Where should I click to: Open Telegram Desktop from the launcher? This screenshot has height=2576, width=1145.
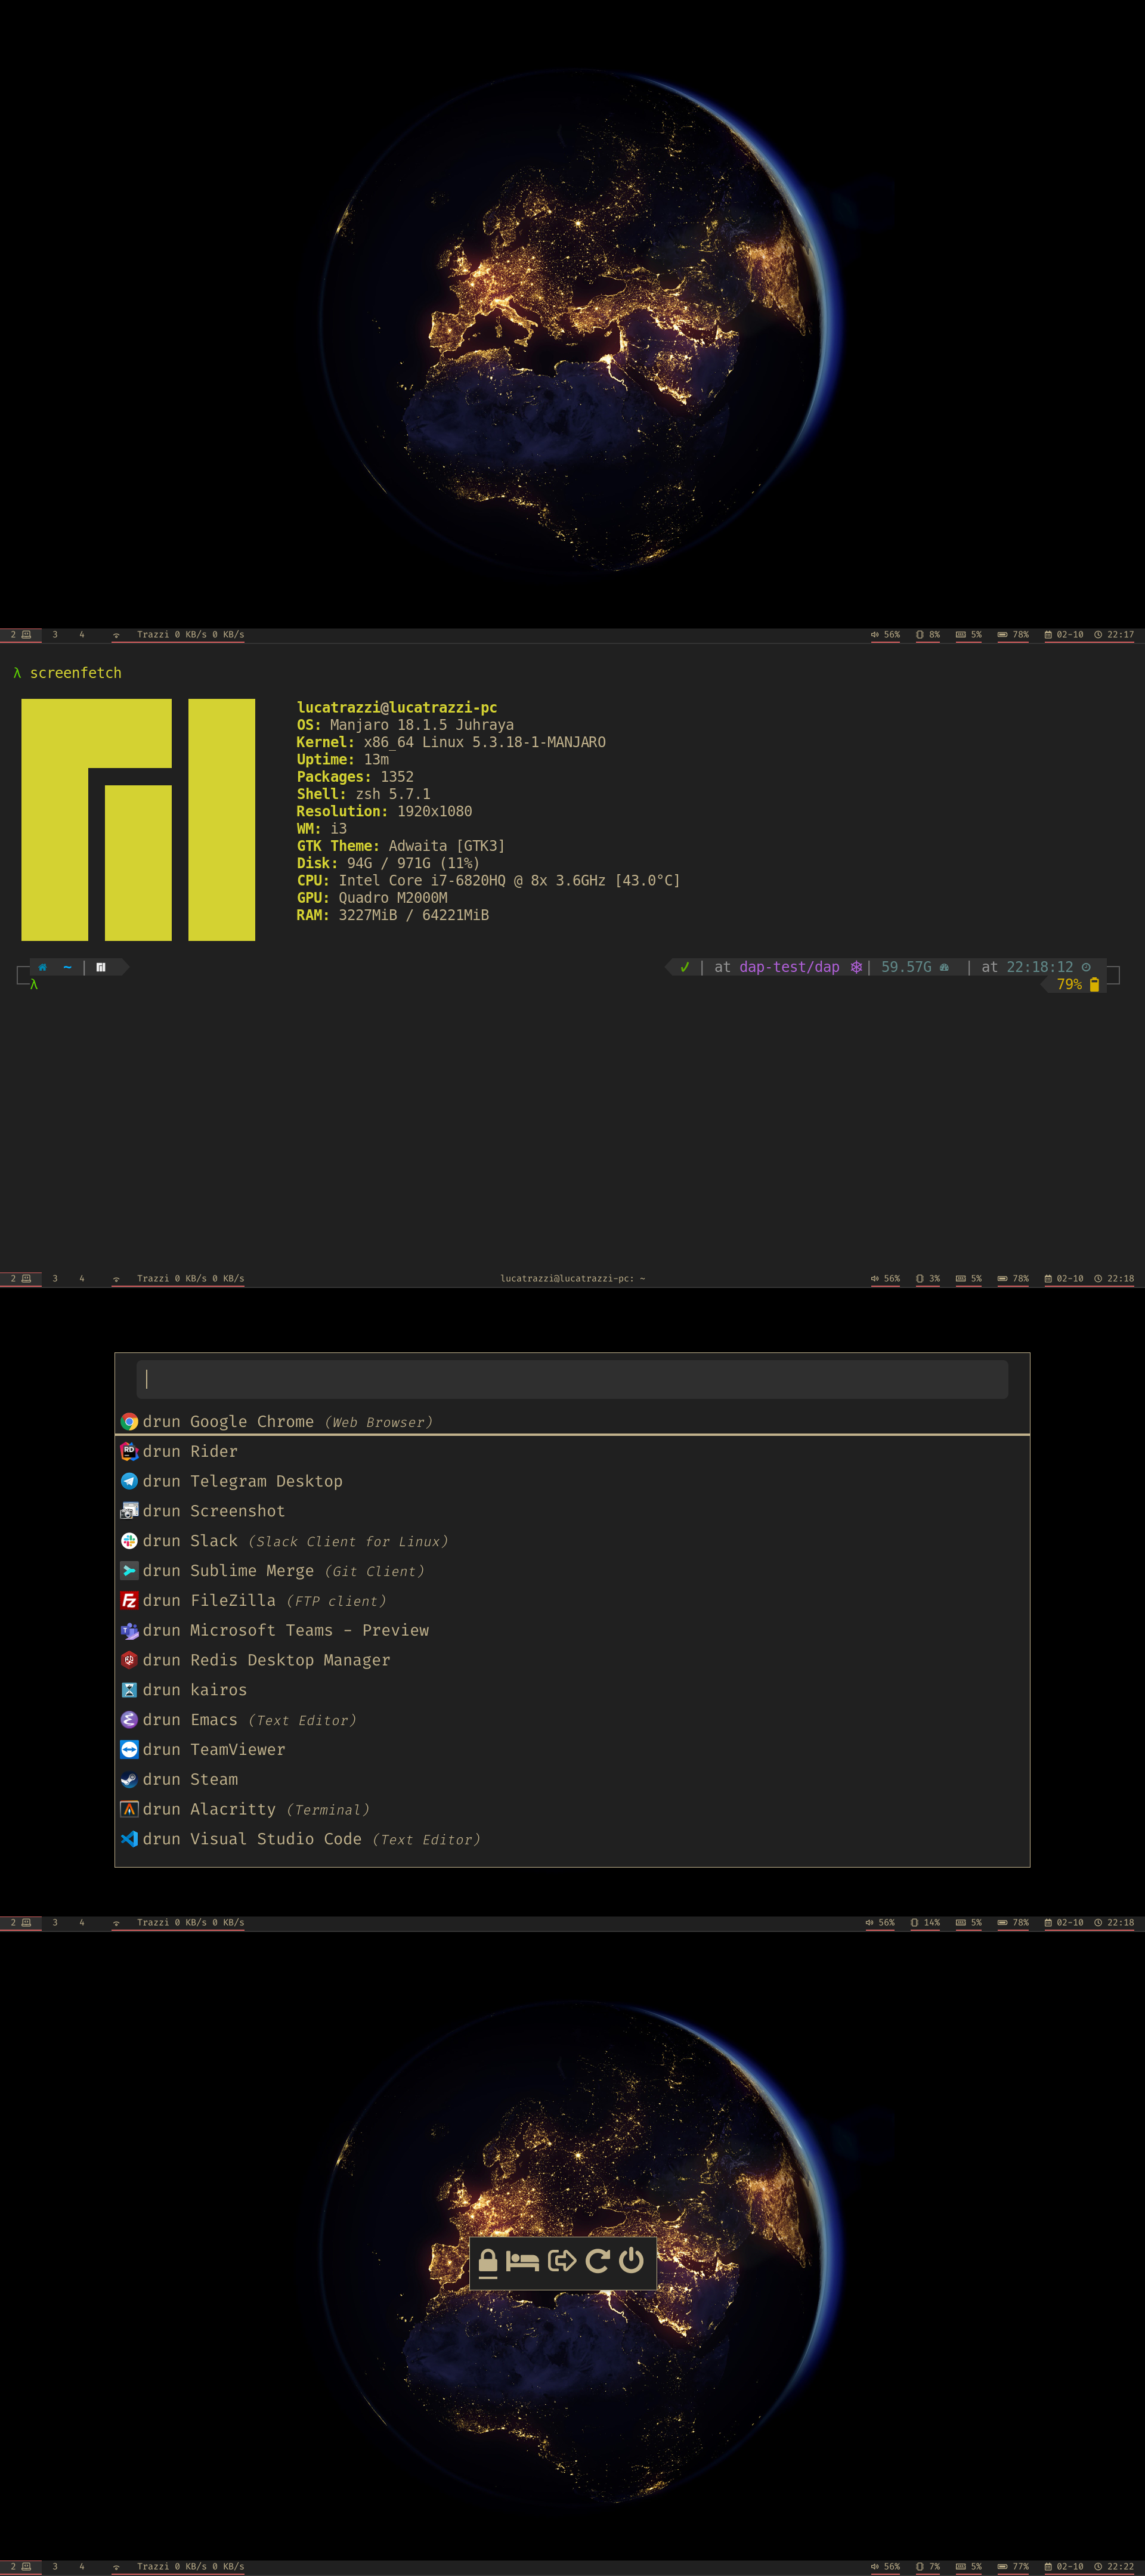coord(265,1481)
